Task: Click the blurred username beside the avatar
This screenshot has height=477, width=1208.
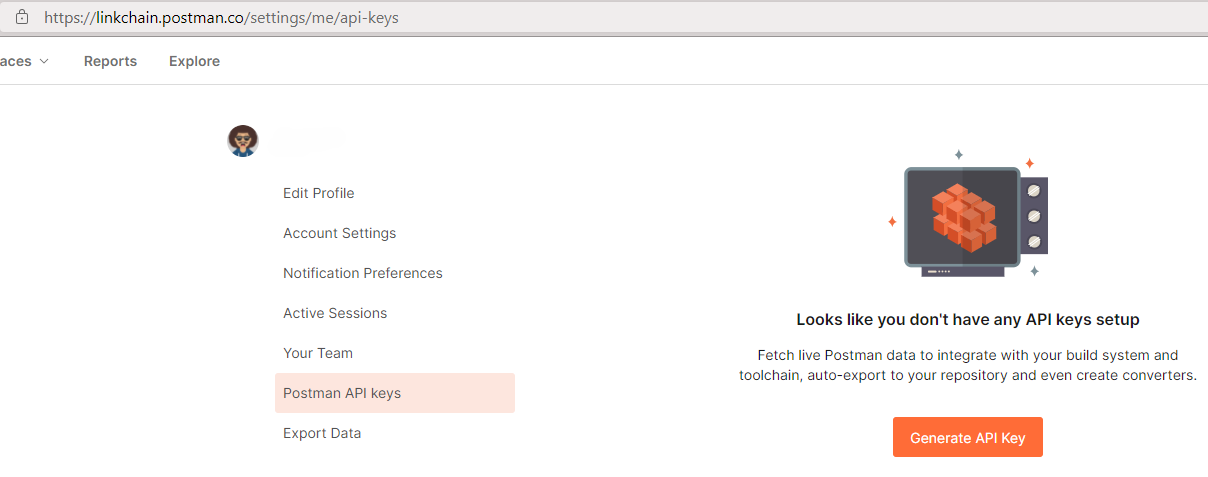Action: [x=301, y=143]
